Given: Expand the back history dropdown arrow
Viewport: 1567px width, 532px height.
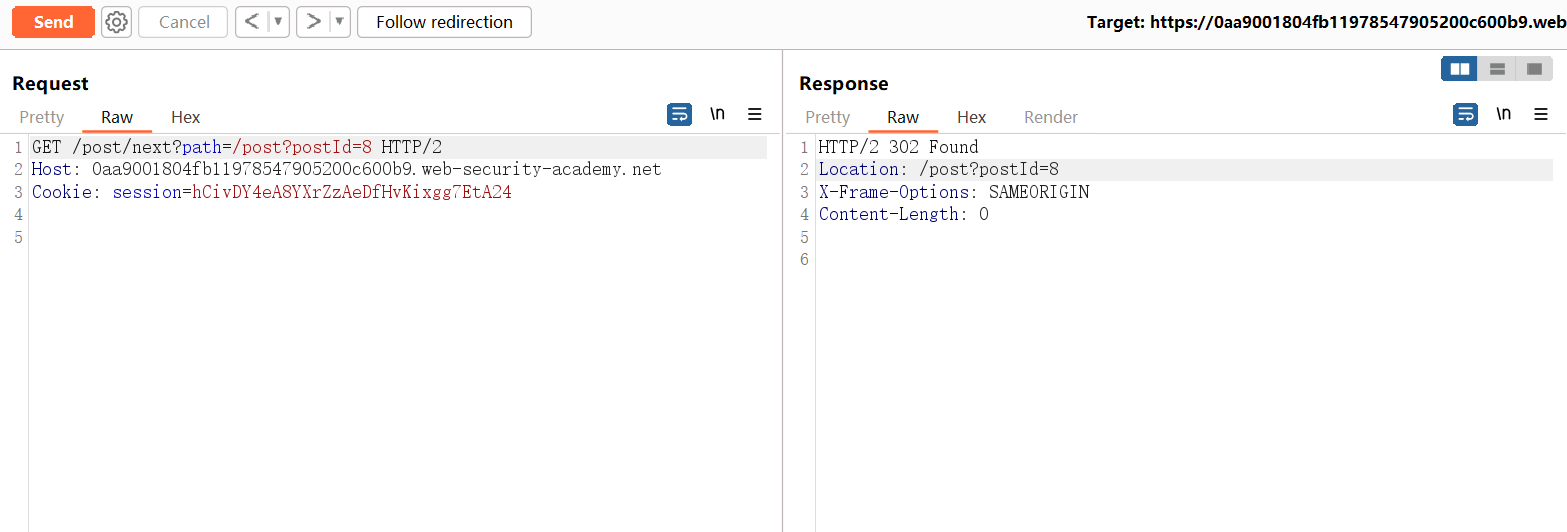Looking at the screenshot, I should point(278,22).
